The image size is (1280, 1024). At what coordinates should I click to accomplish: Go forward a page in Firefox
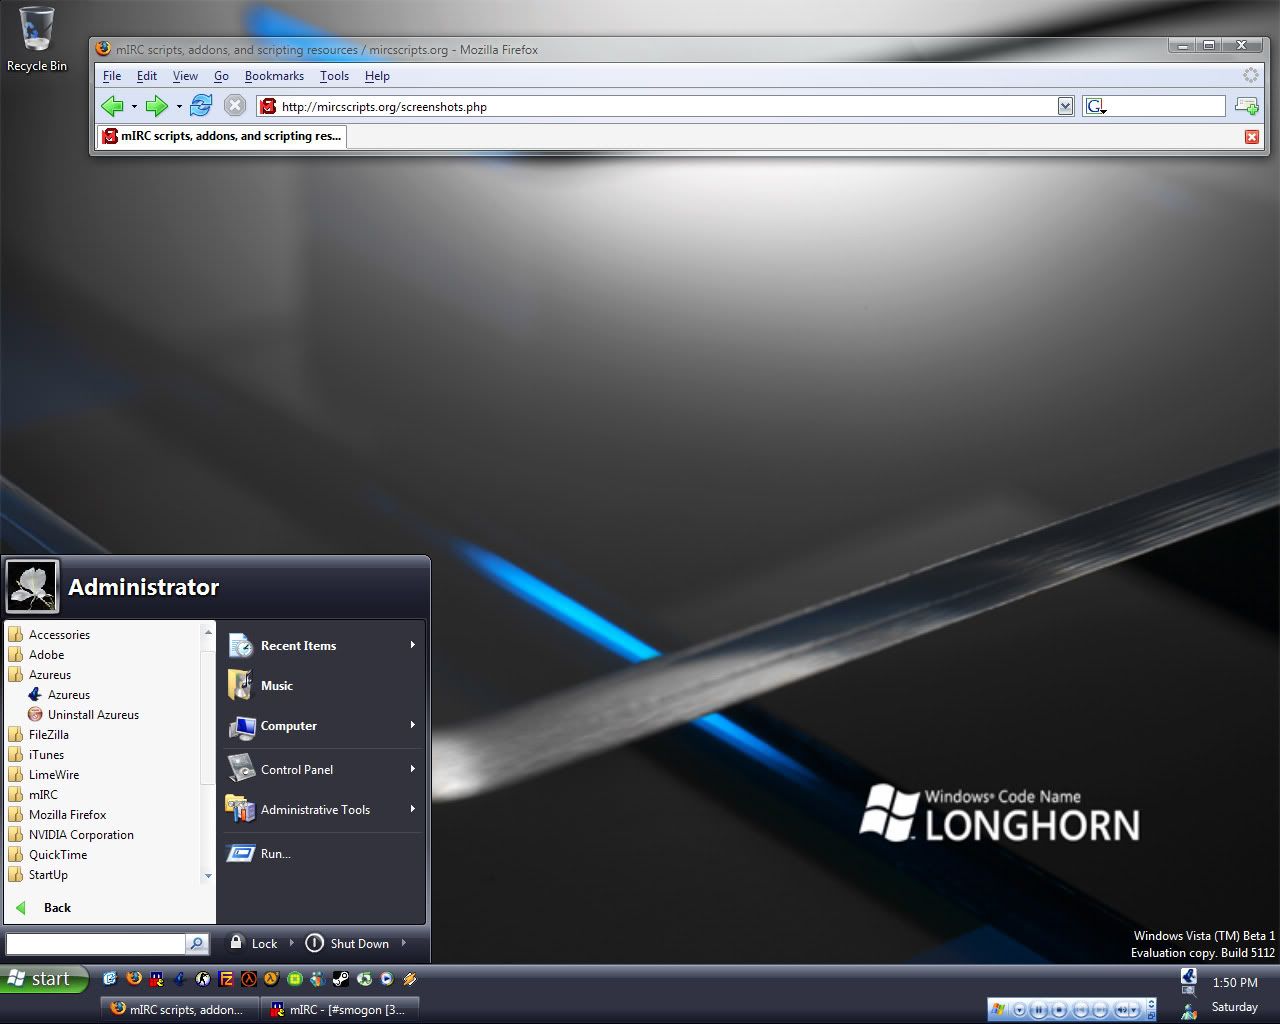(x=157, y=106)
